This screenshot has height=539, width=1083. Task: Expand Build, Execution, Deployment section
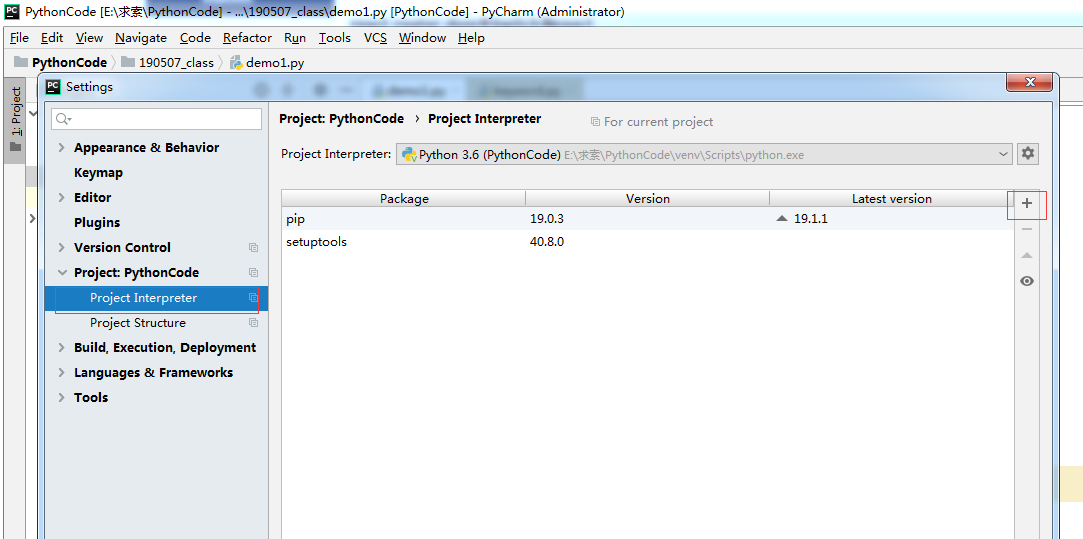(x=61, y=348)
